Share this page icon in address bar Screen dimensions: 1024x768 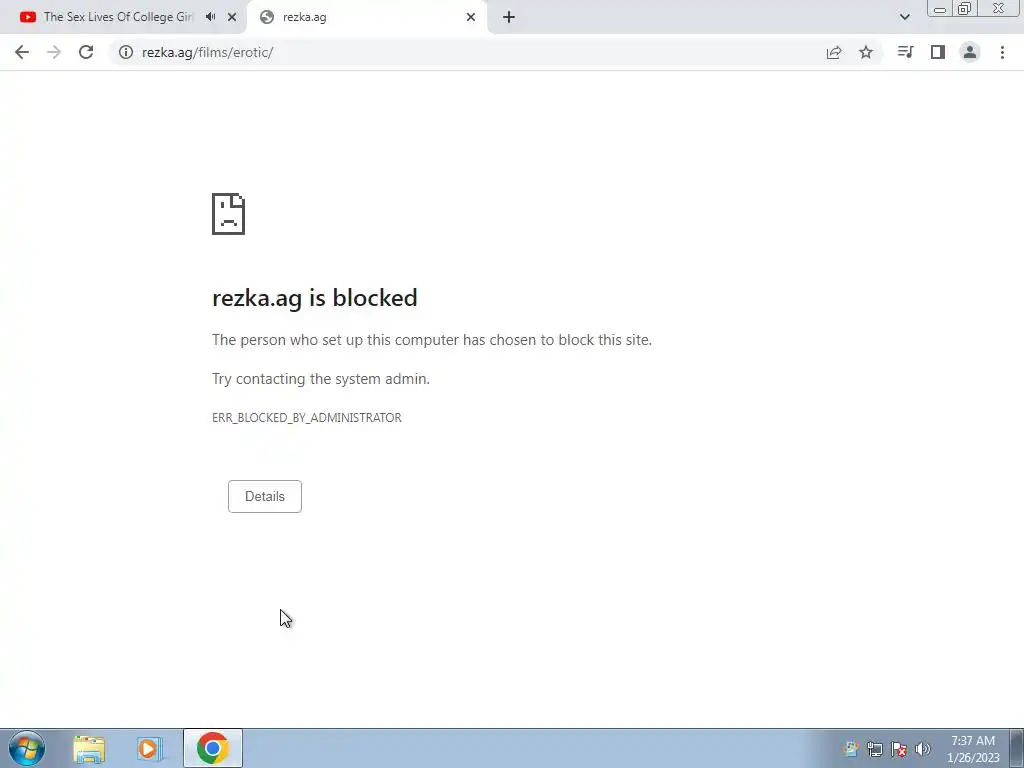pos(834,52)
